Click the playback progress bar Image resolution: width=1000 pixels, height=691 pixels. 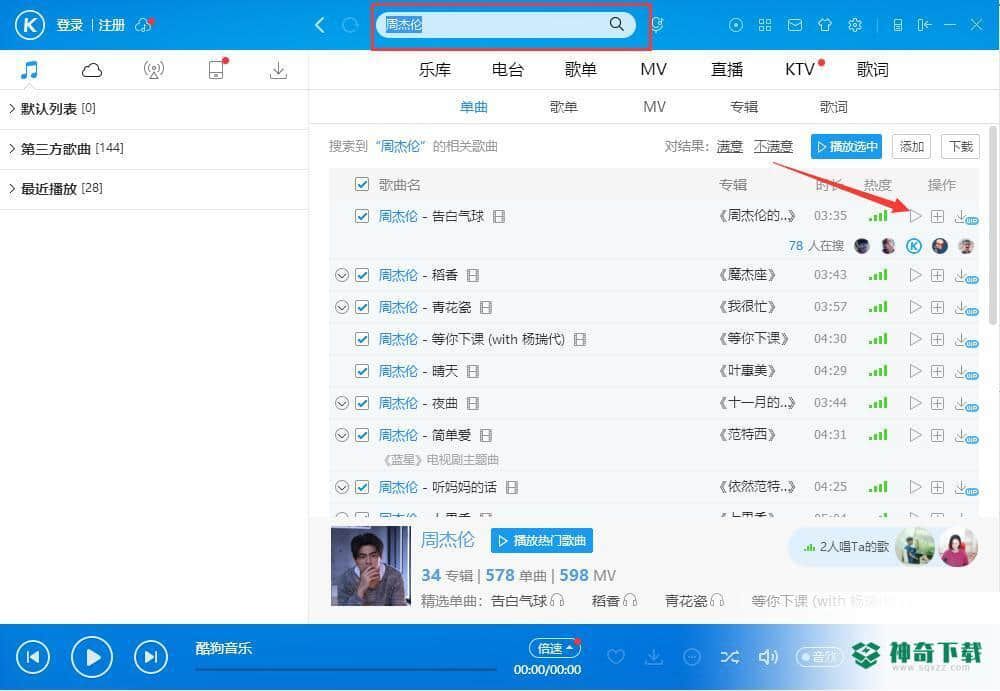(x=346, y=669)
